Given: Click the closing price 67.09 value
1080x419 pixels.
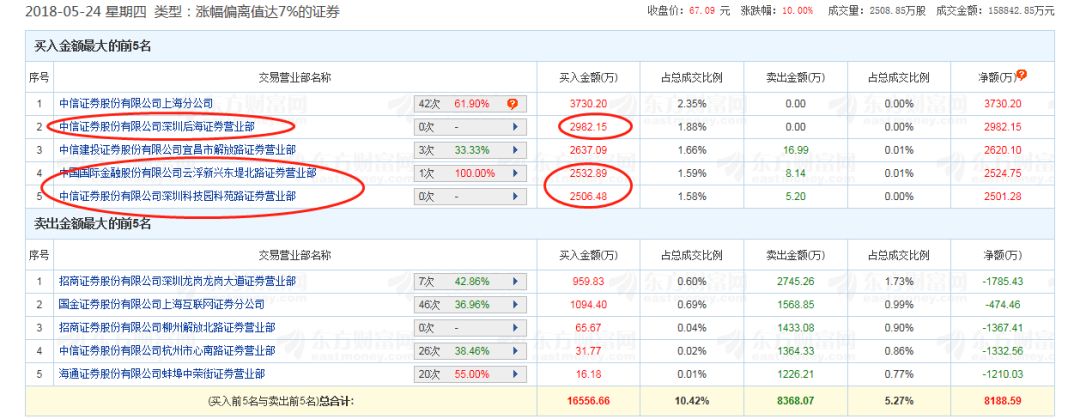Looking at the screenshot, I should tap(703, 11).
